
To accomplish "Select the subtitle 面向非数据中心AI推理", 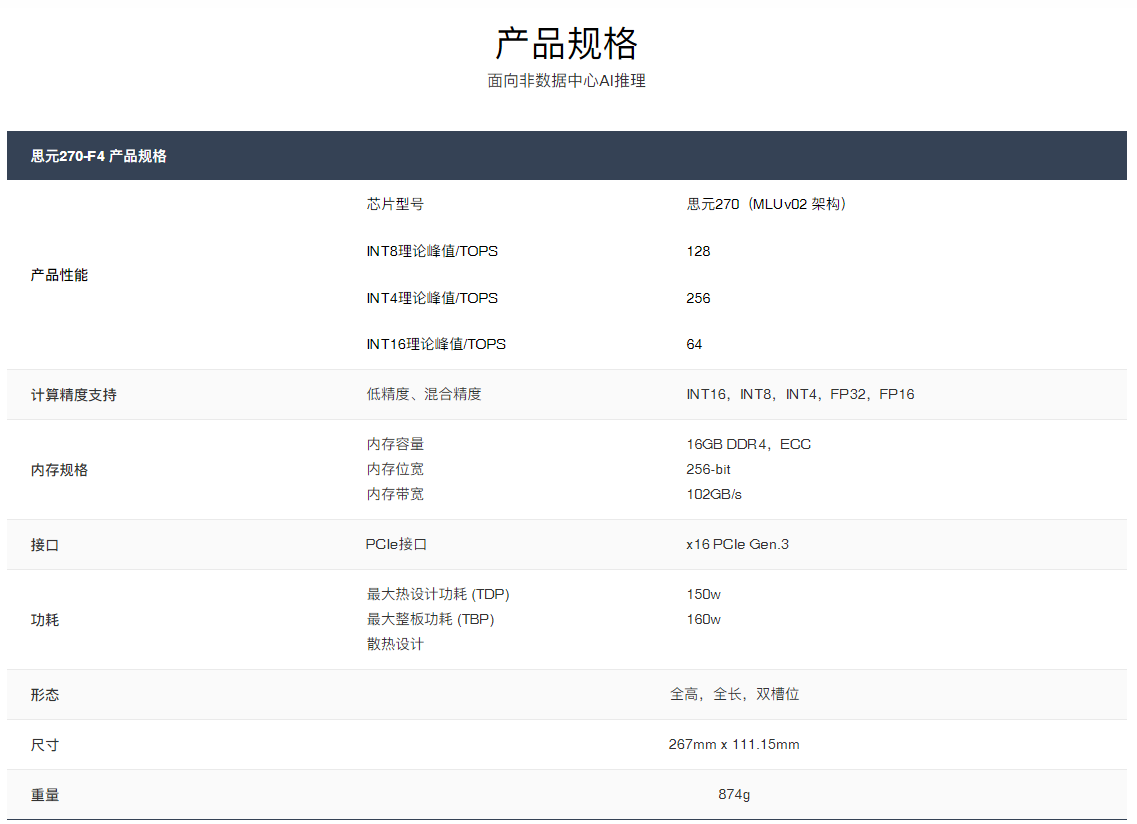I will click(566, 81).
